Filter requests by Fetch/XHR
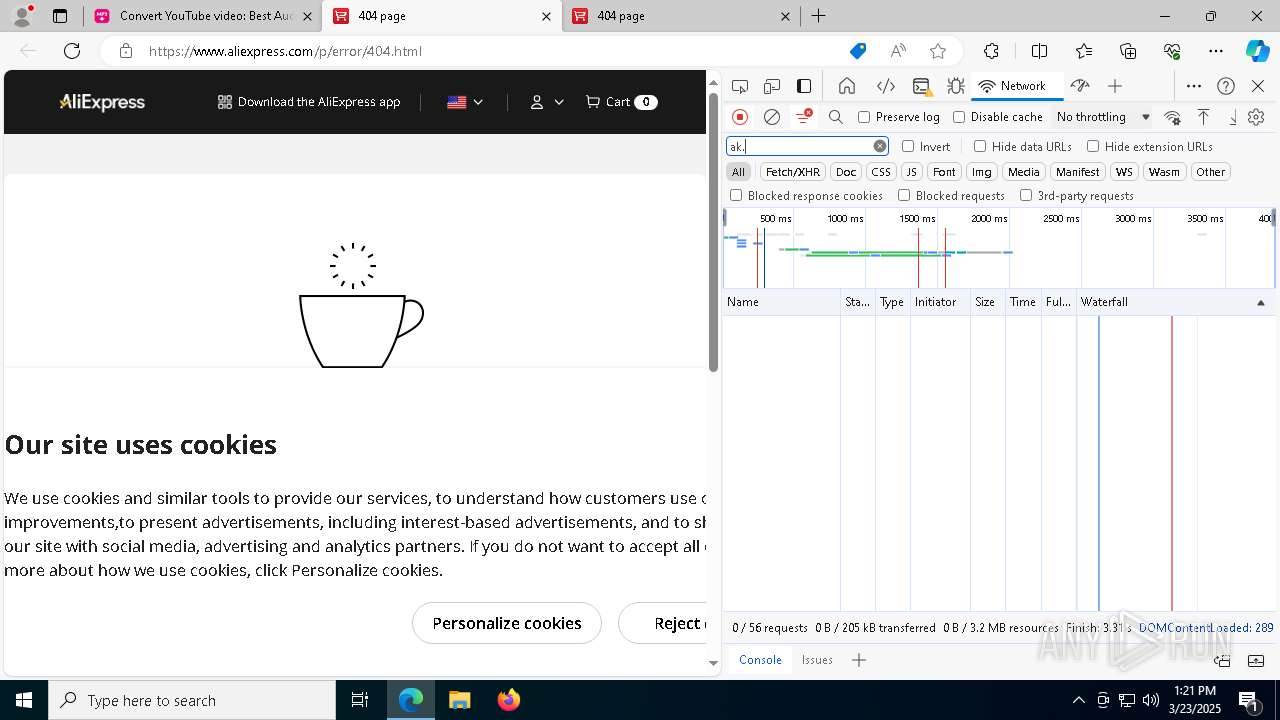 pyautogui.click(x=793, y=172)
